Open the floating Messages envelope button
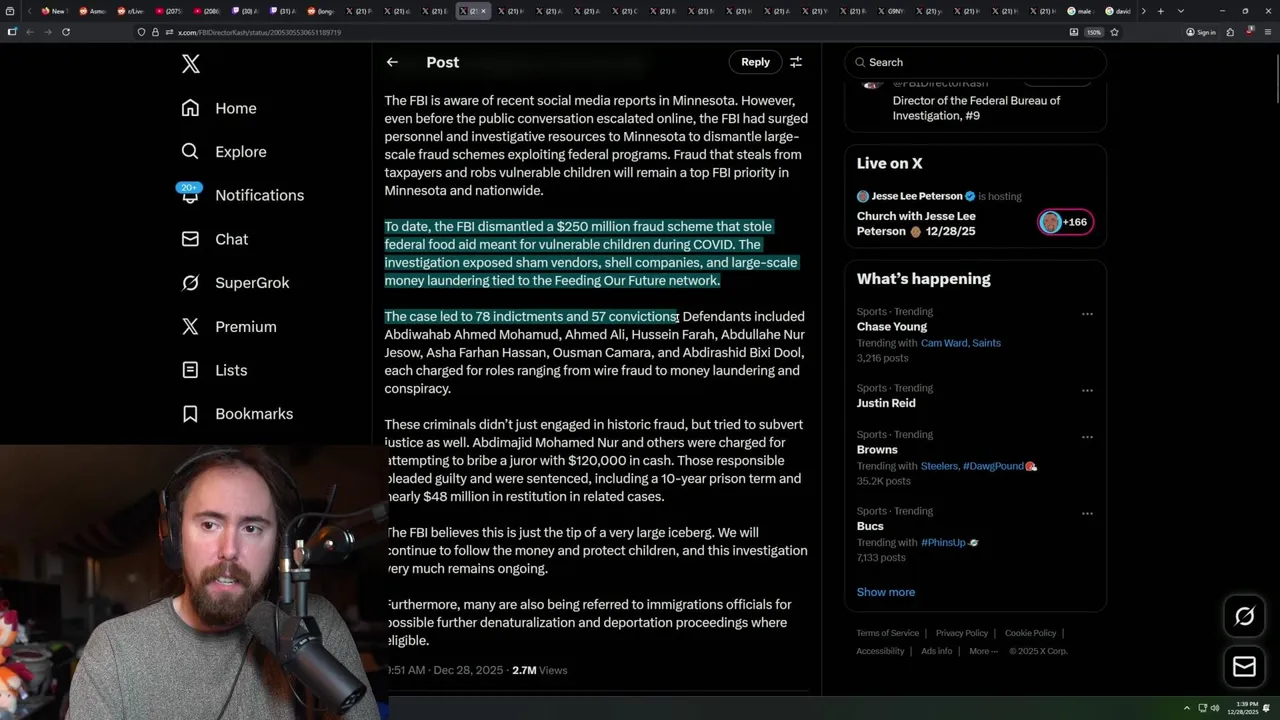The width and height of the screenshot is (1280, 720). [1244, 667]
